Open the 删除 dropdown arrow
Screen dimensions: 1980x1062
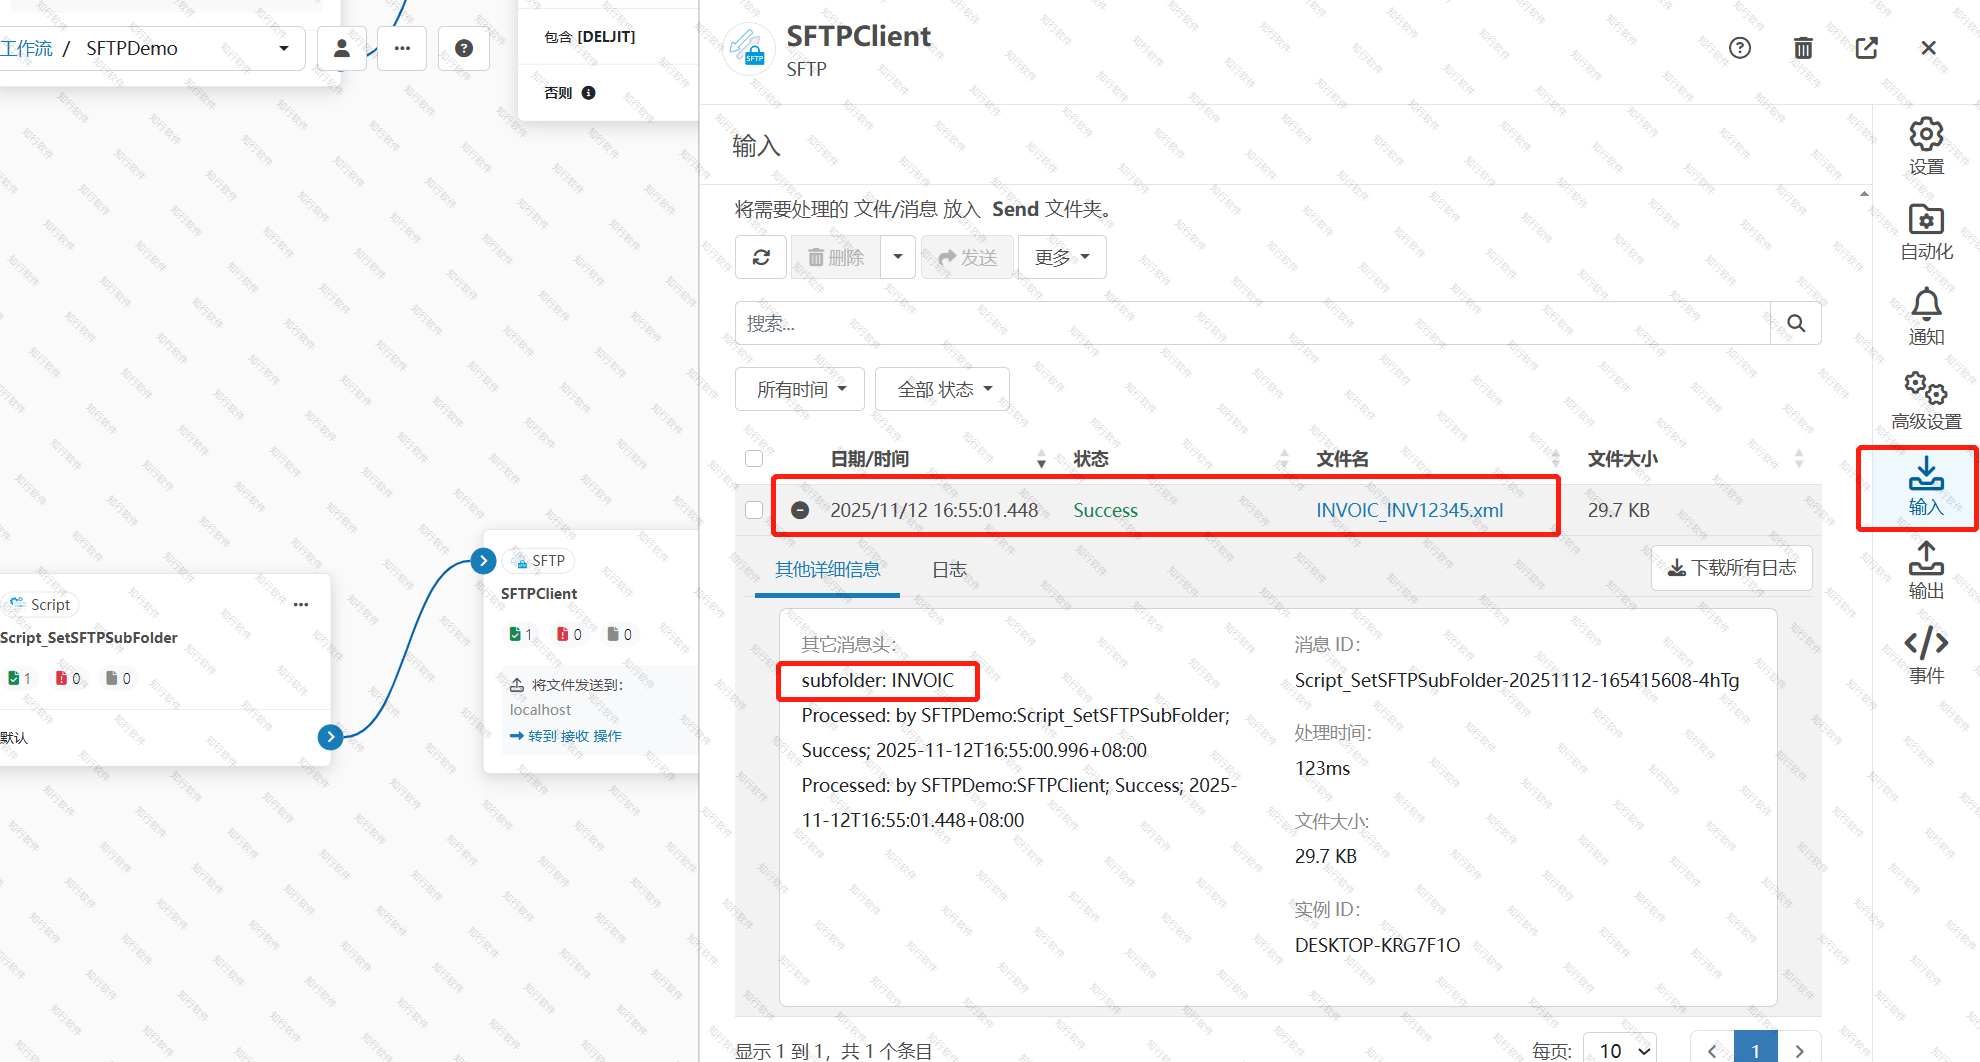(x=897, y=257)
